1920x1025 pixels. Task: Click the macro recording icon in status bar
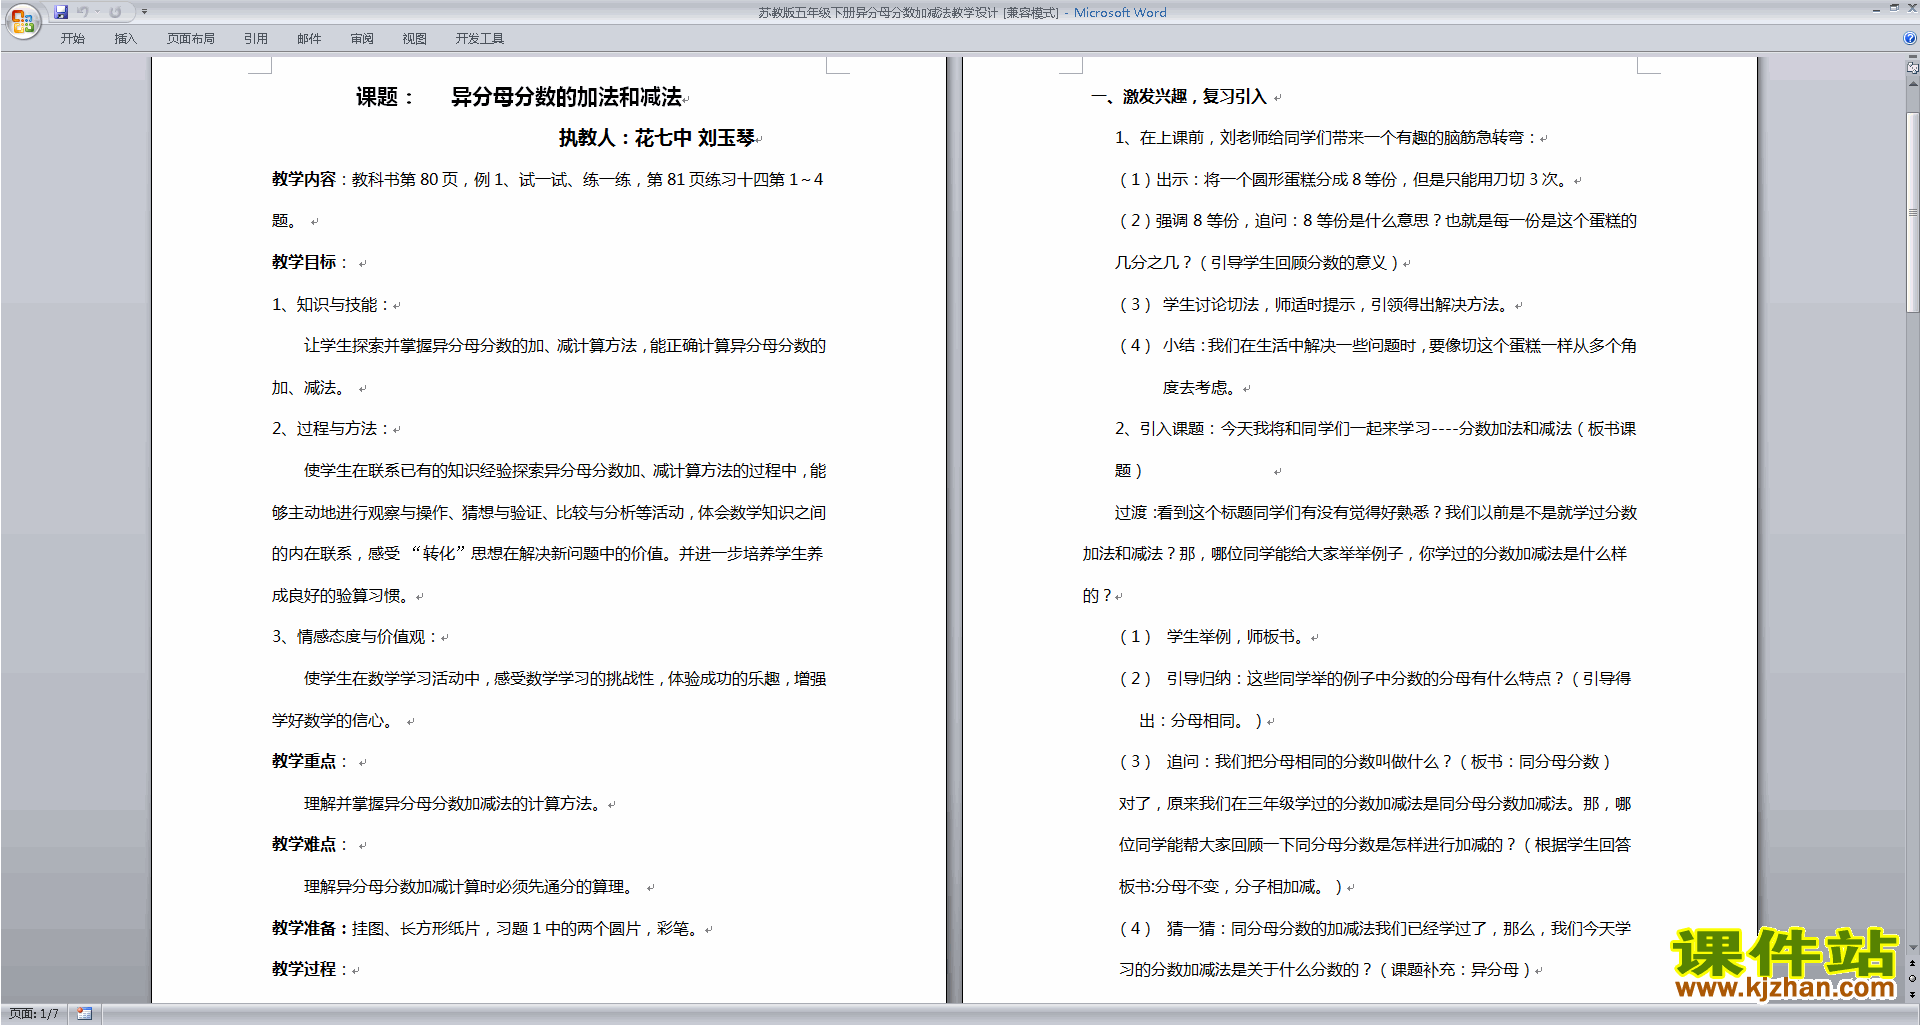(85, 1014)
